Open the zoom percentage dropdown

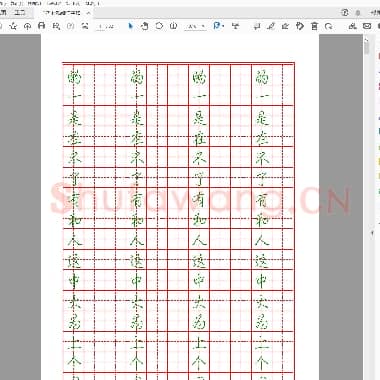196,26
